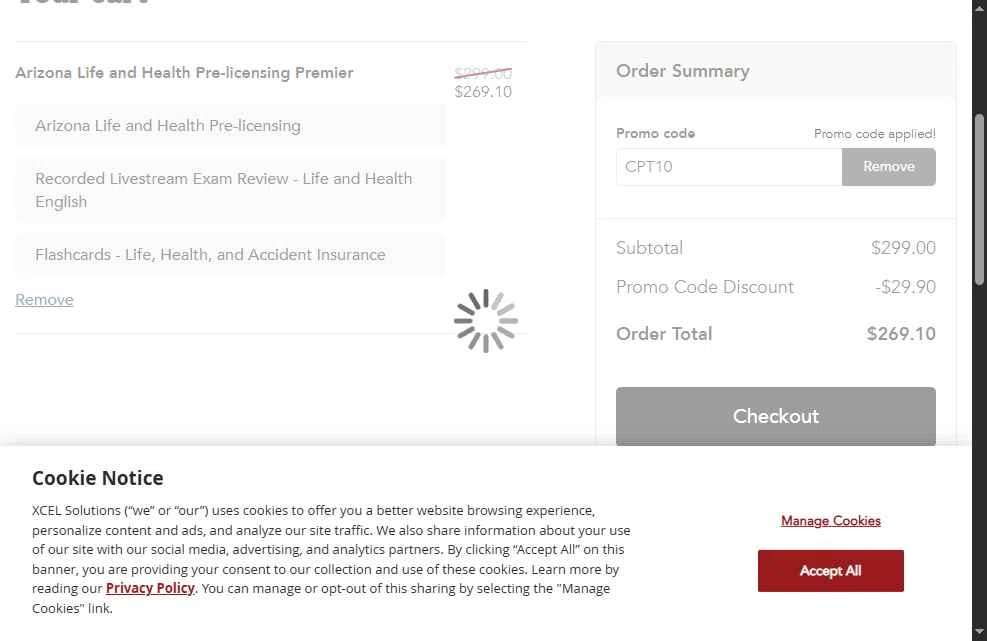Click the scrollbar up arrow

[x=979, y=8]
